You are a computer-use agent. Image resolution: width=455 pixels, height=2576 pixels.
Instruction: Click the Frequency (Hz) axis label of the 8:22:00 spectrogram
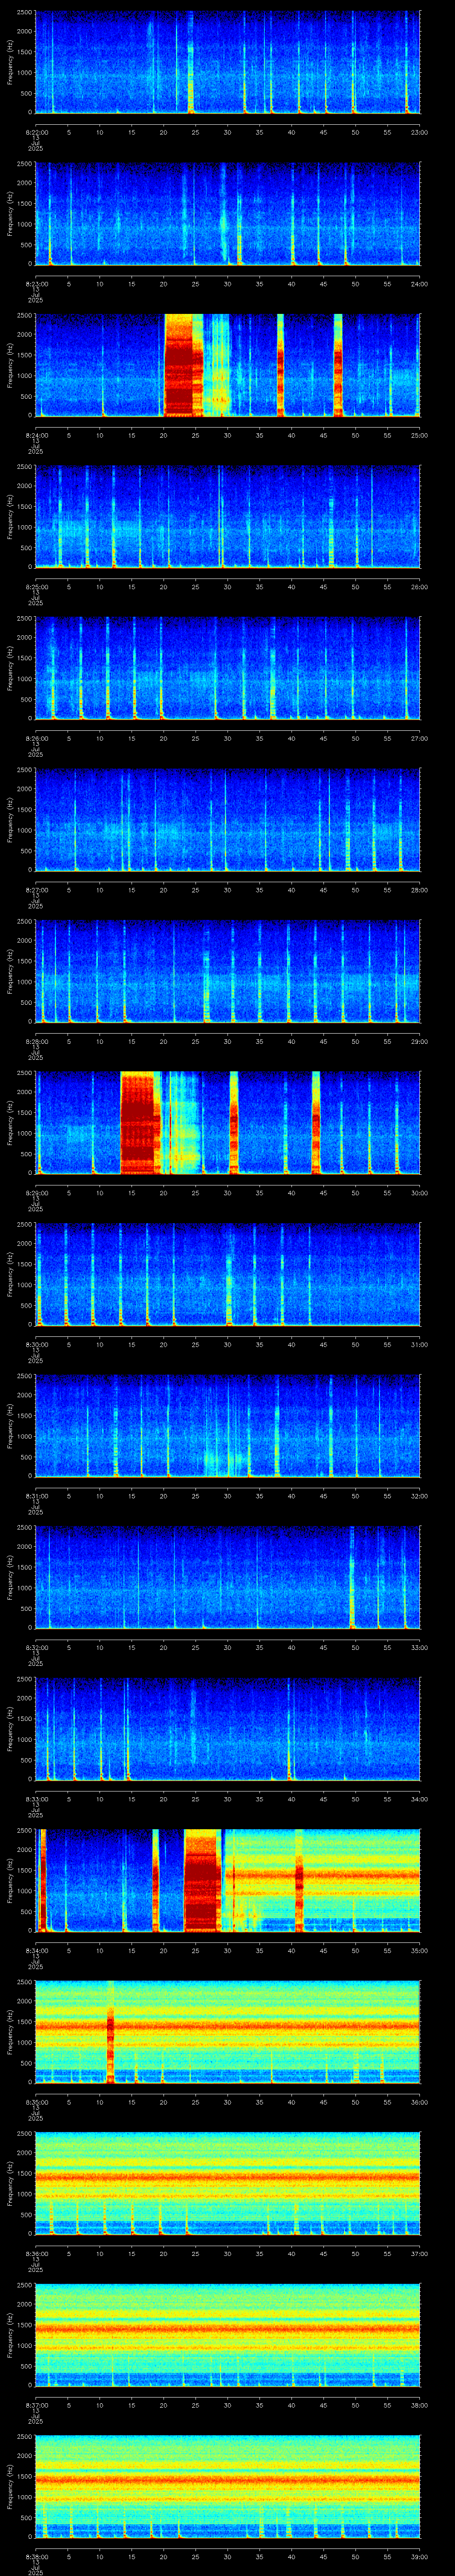[x=10, y=62]
